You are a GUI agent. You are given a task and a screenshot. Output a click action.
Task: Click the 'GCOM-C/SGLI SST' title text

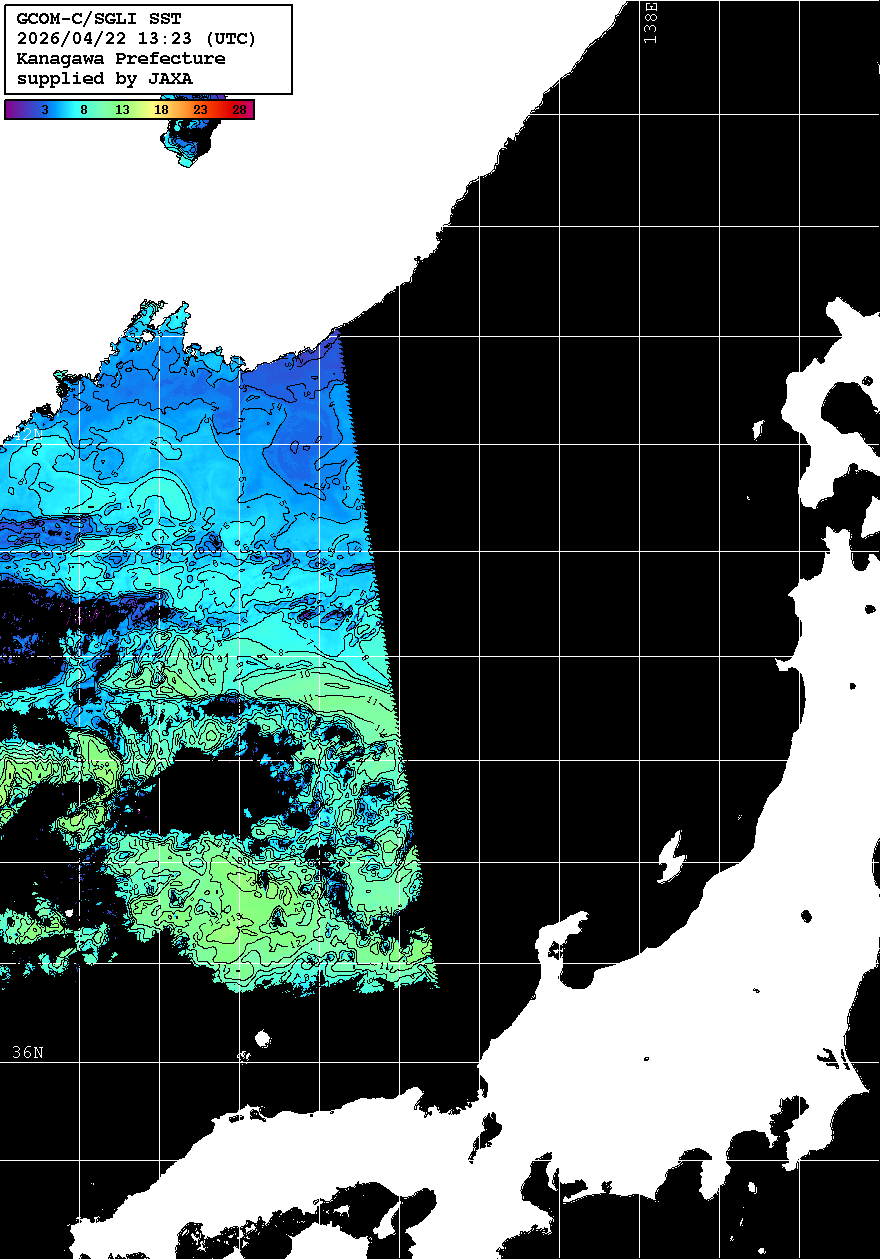99,19
